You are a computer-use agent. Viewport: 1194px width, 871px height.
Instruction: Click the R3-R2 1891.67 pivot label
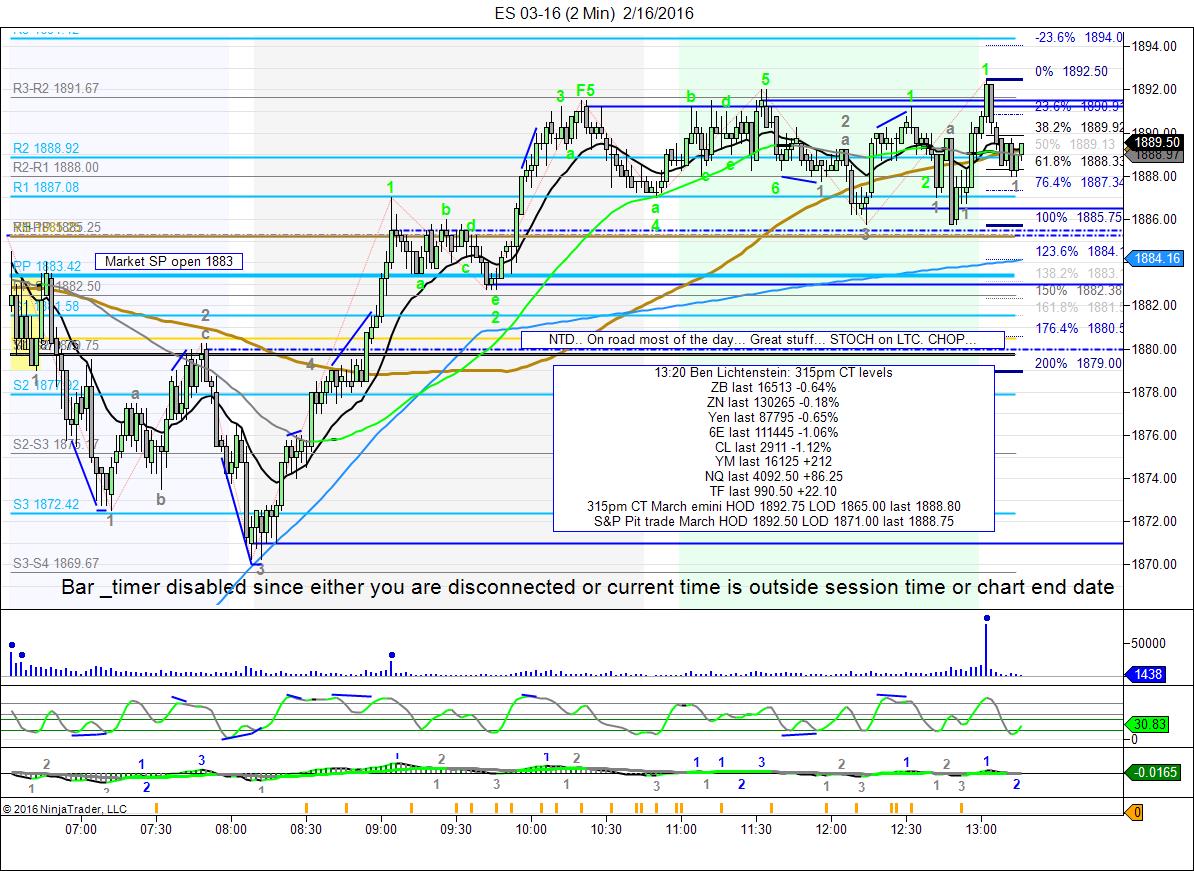[56, 88]
